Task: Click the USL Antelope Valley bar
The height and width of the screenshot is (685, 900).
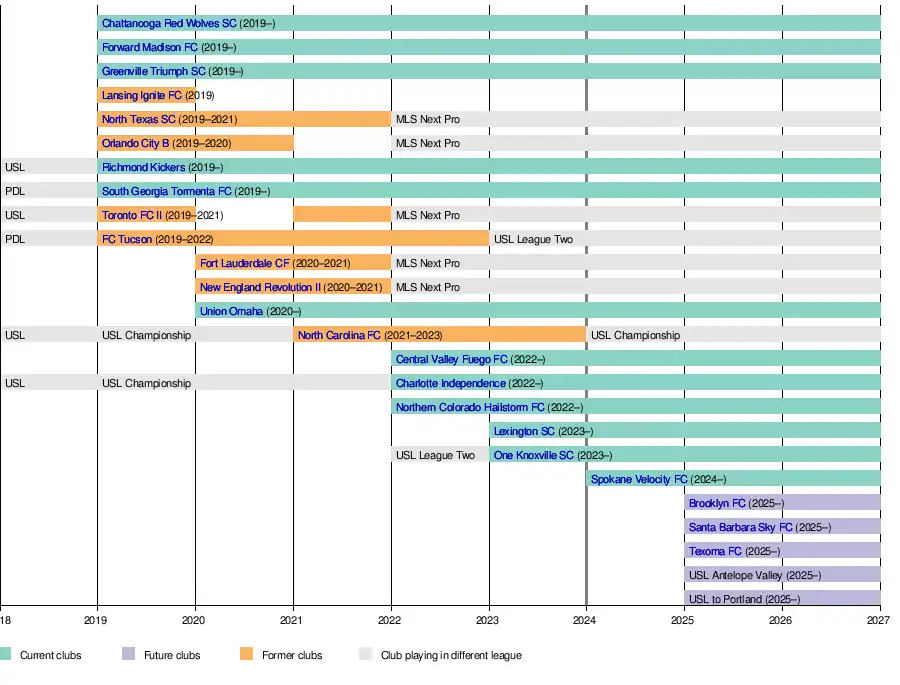Action: [x=782, y=575]
